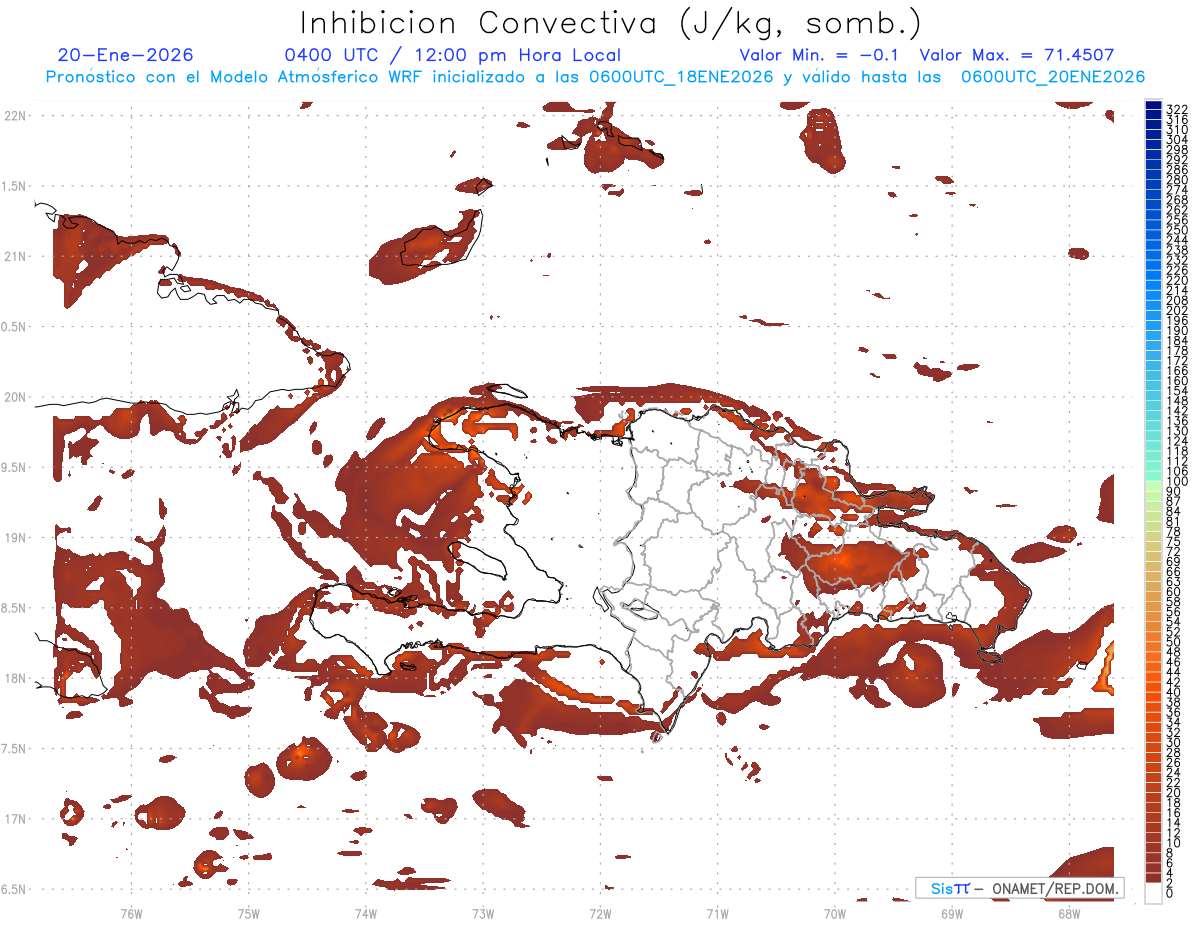
Task: Select the "Valor Max. = 71.4507" text
Action: [1017, 56]
